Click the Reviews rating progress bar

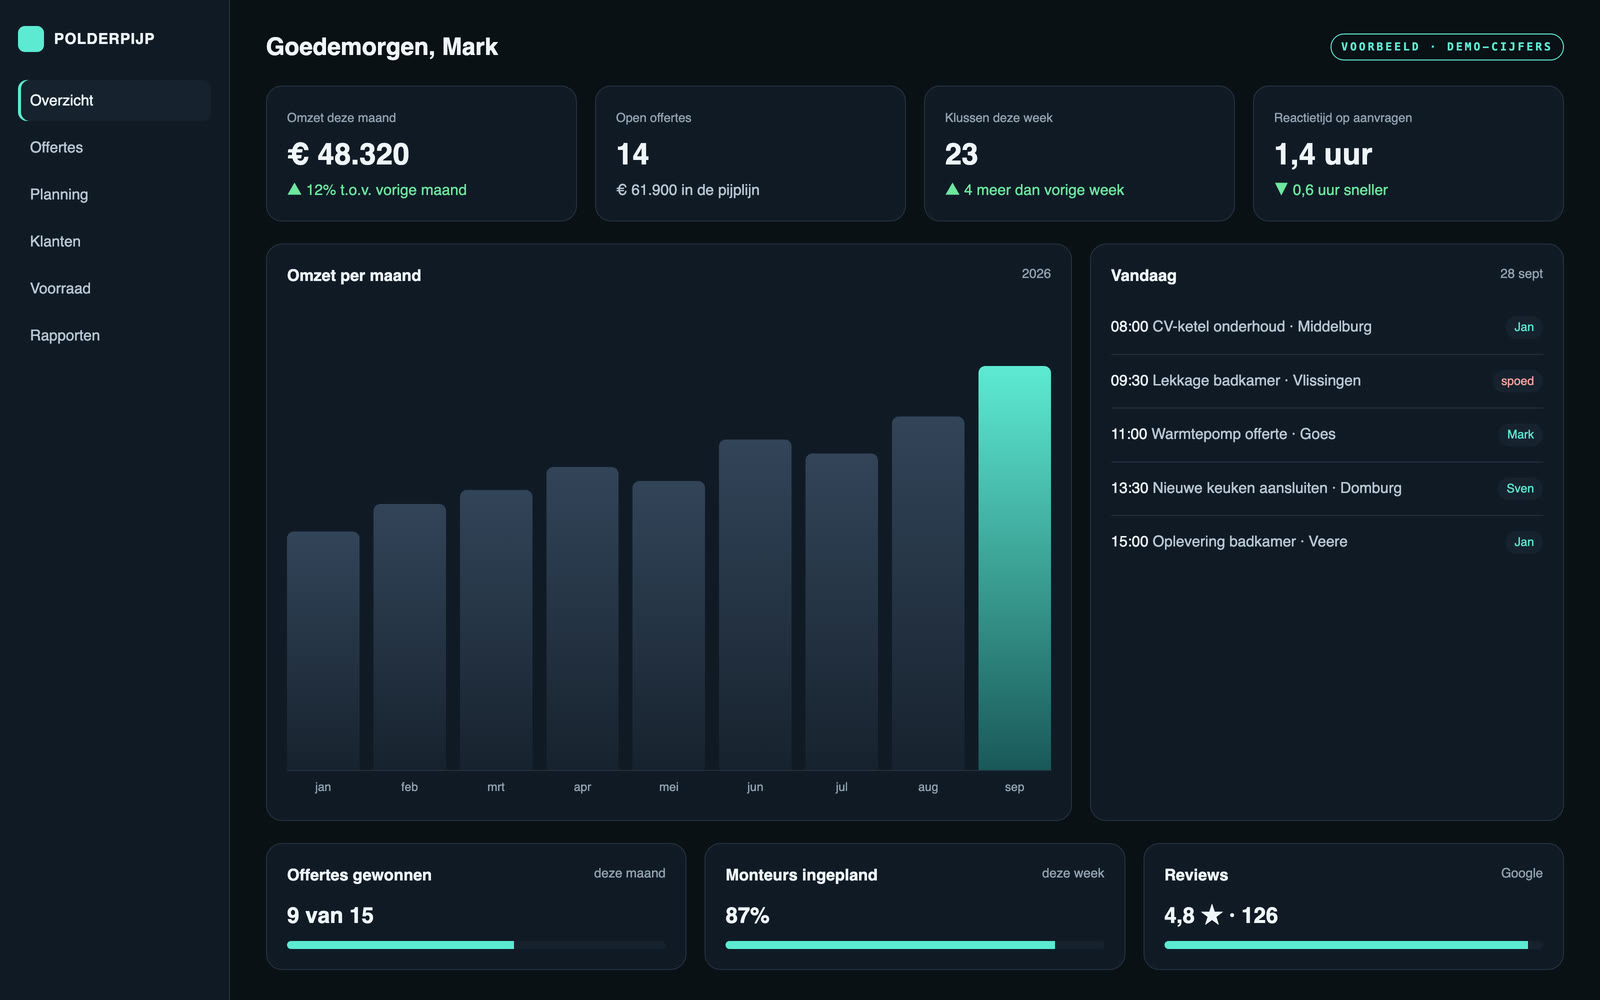(x=1353, y=945)
